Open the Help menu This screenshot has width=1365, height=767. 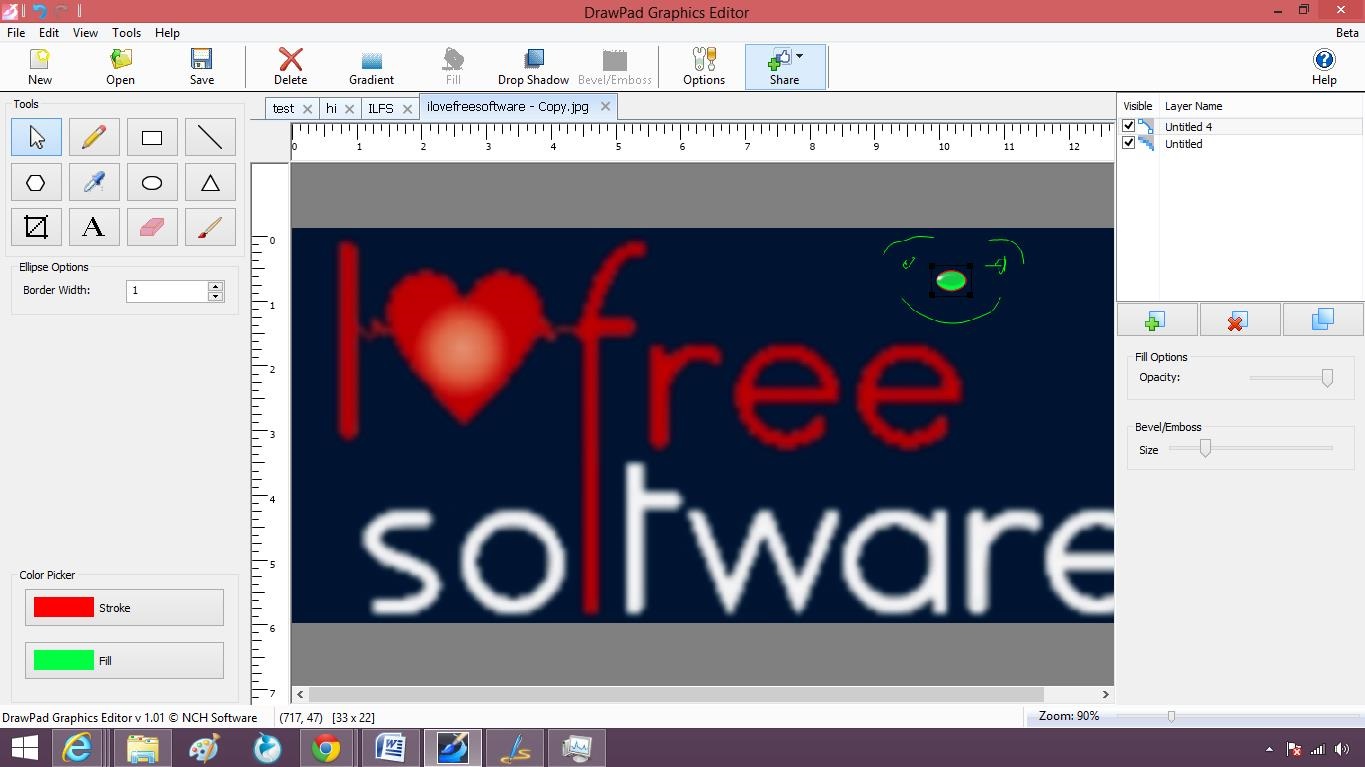pos(167,32)
